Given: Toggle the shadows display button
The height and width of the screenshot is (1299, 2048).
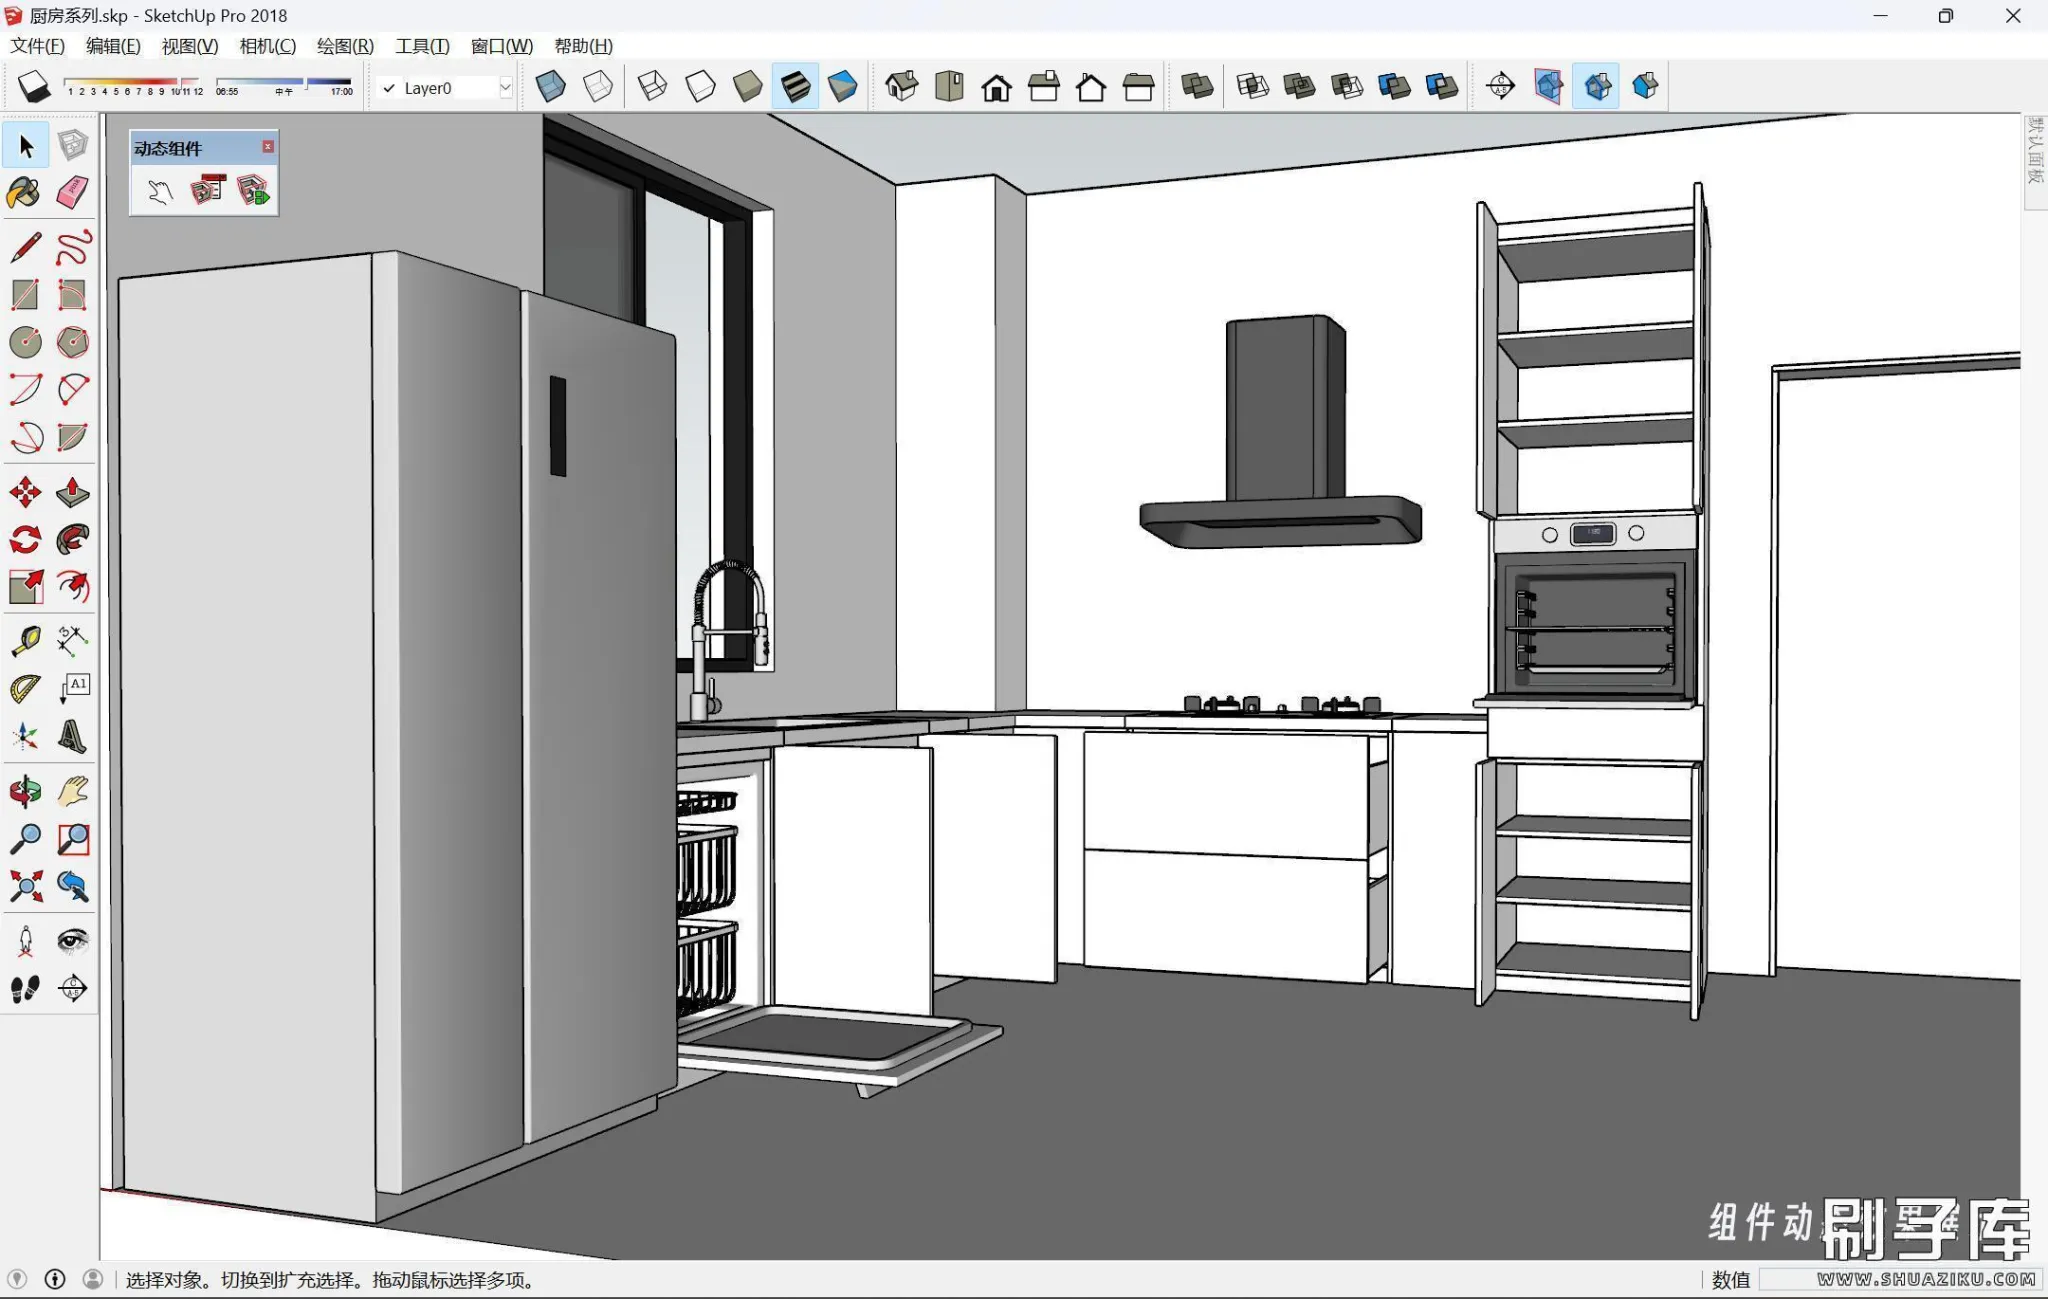Looking at the screenshot, I should pyautogui.click(x=33, y=87).
